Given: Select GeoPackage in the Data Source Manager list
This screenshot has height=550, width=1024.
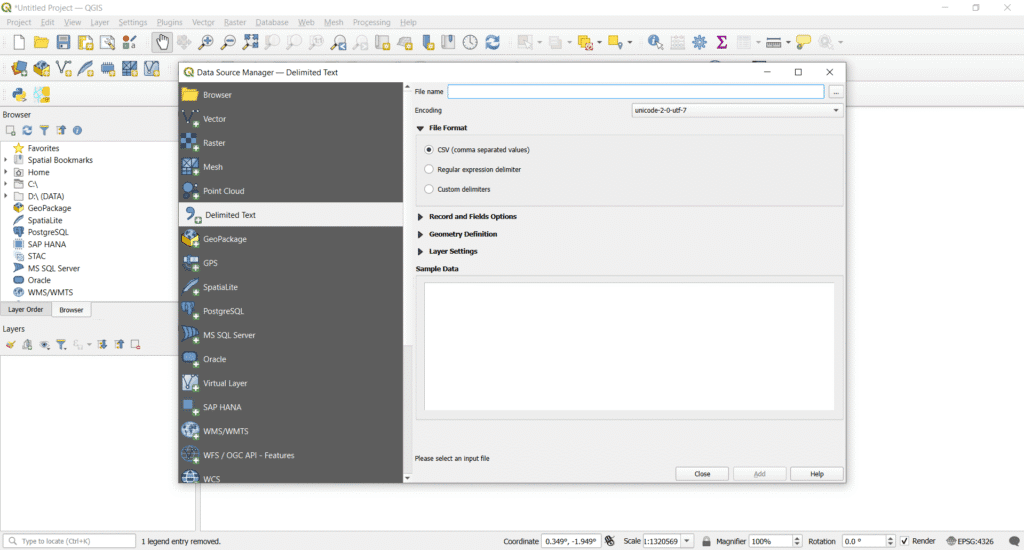Looking at the screenshot, I should (291, 239).
